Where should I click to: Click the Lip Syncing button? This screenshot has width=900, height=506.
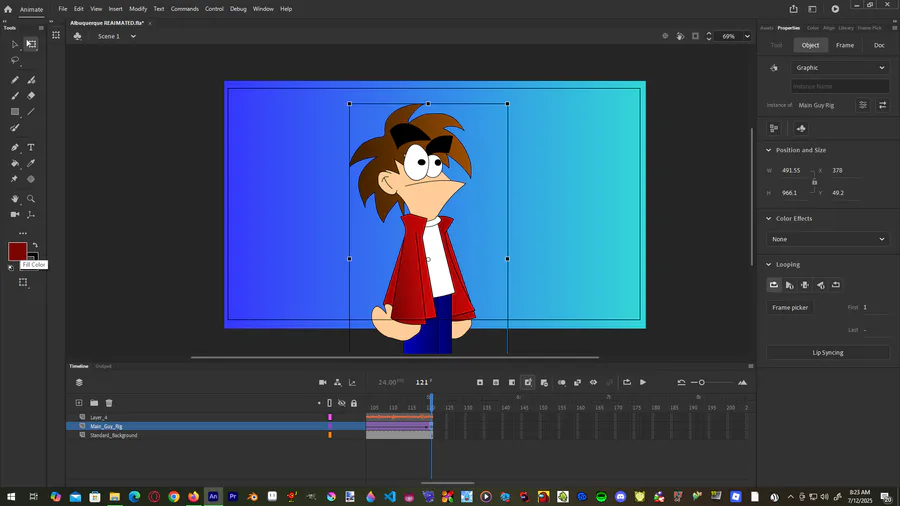coord(828,353)
